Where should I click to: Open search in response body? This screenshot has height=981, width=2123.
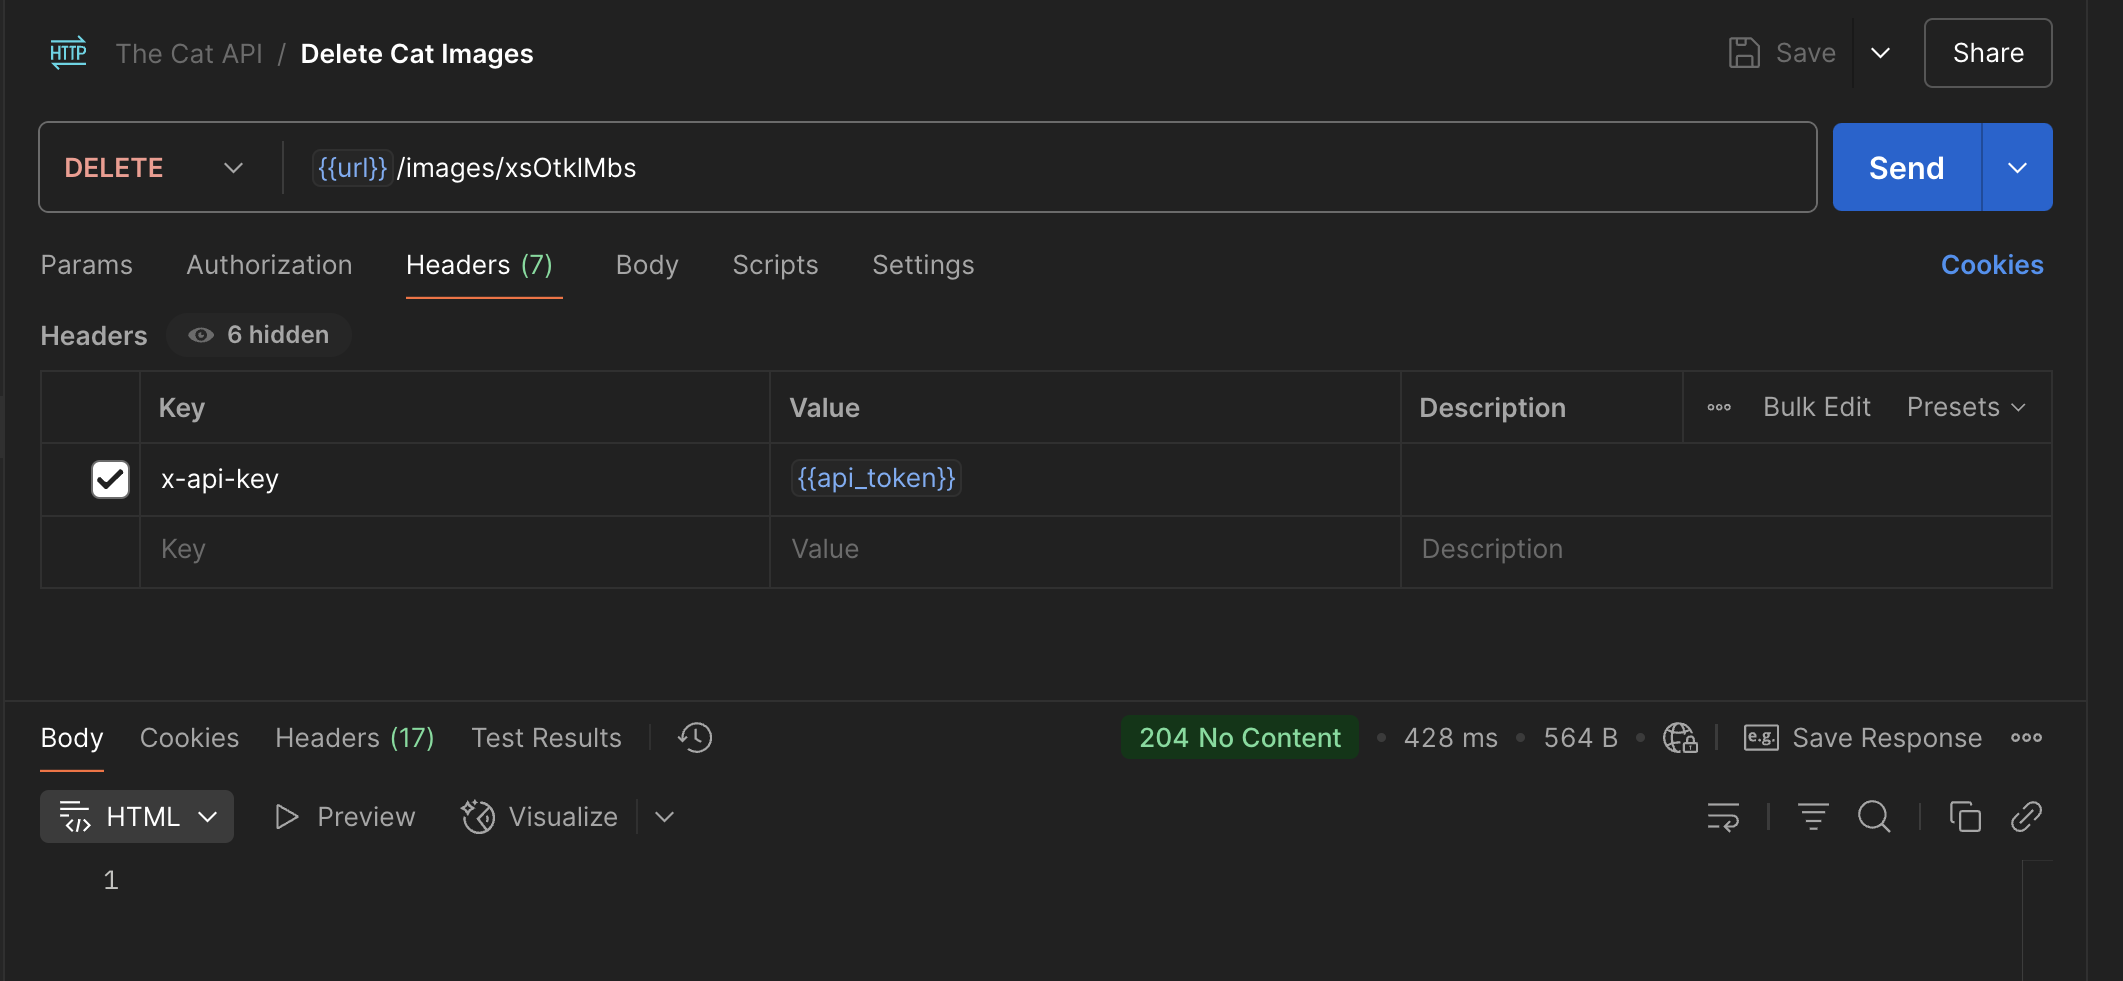point(1874,817)
